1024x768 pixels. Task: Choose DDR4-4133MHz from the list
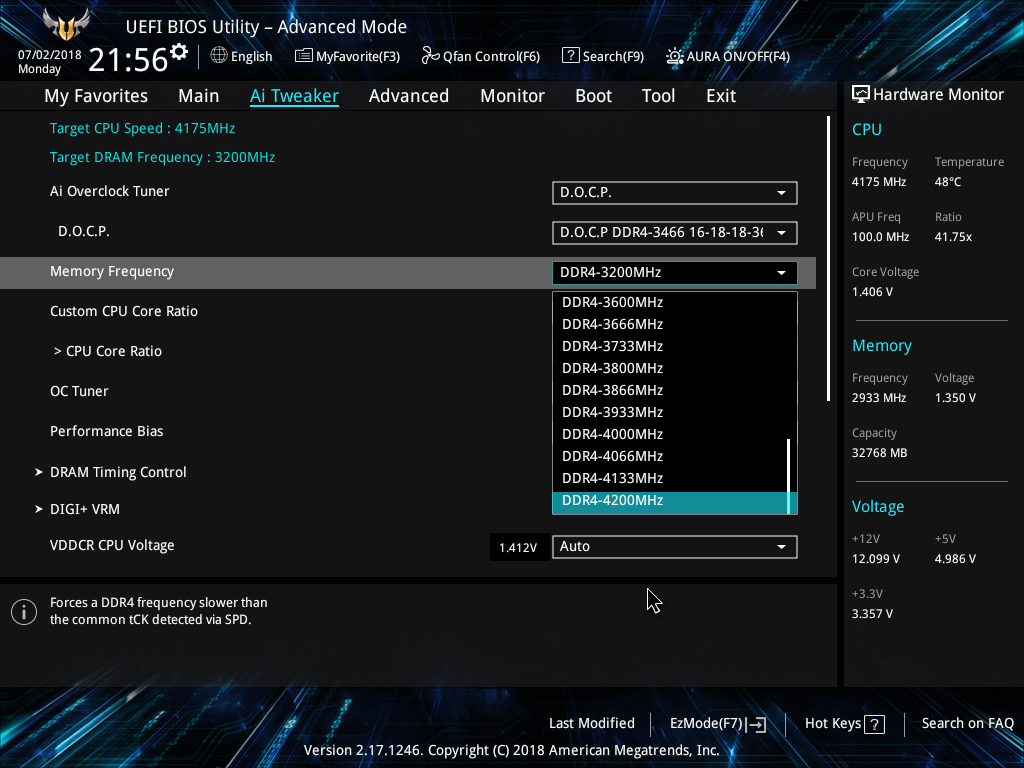click(x=671, y=478)
